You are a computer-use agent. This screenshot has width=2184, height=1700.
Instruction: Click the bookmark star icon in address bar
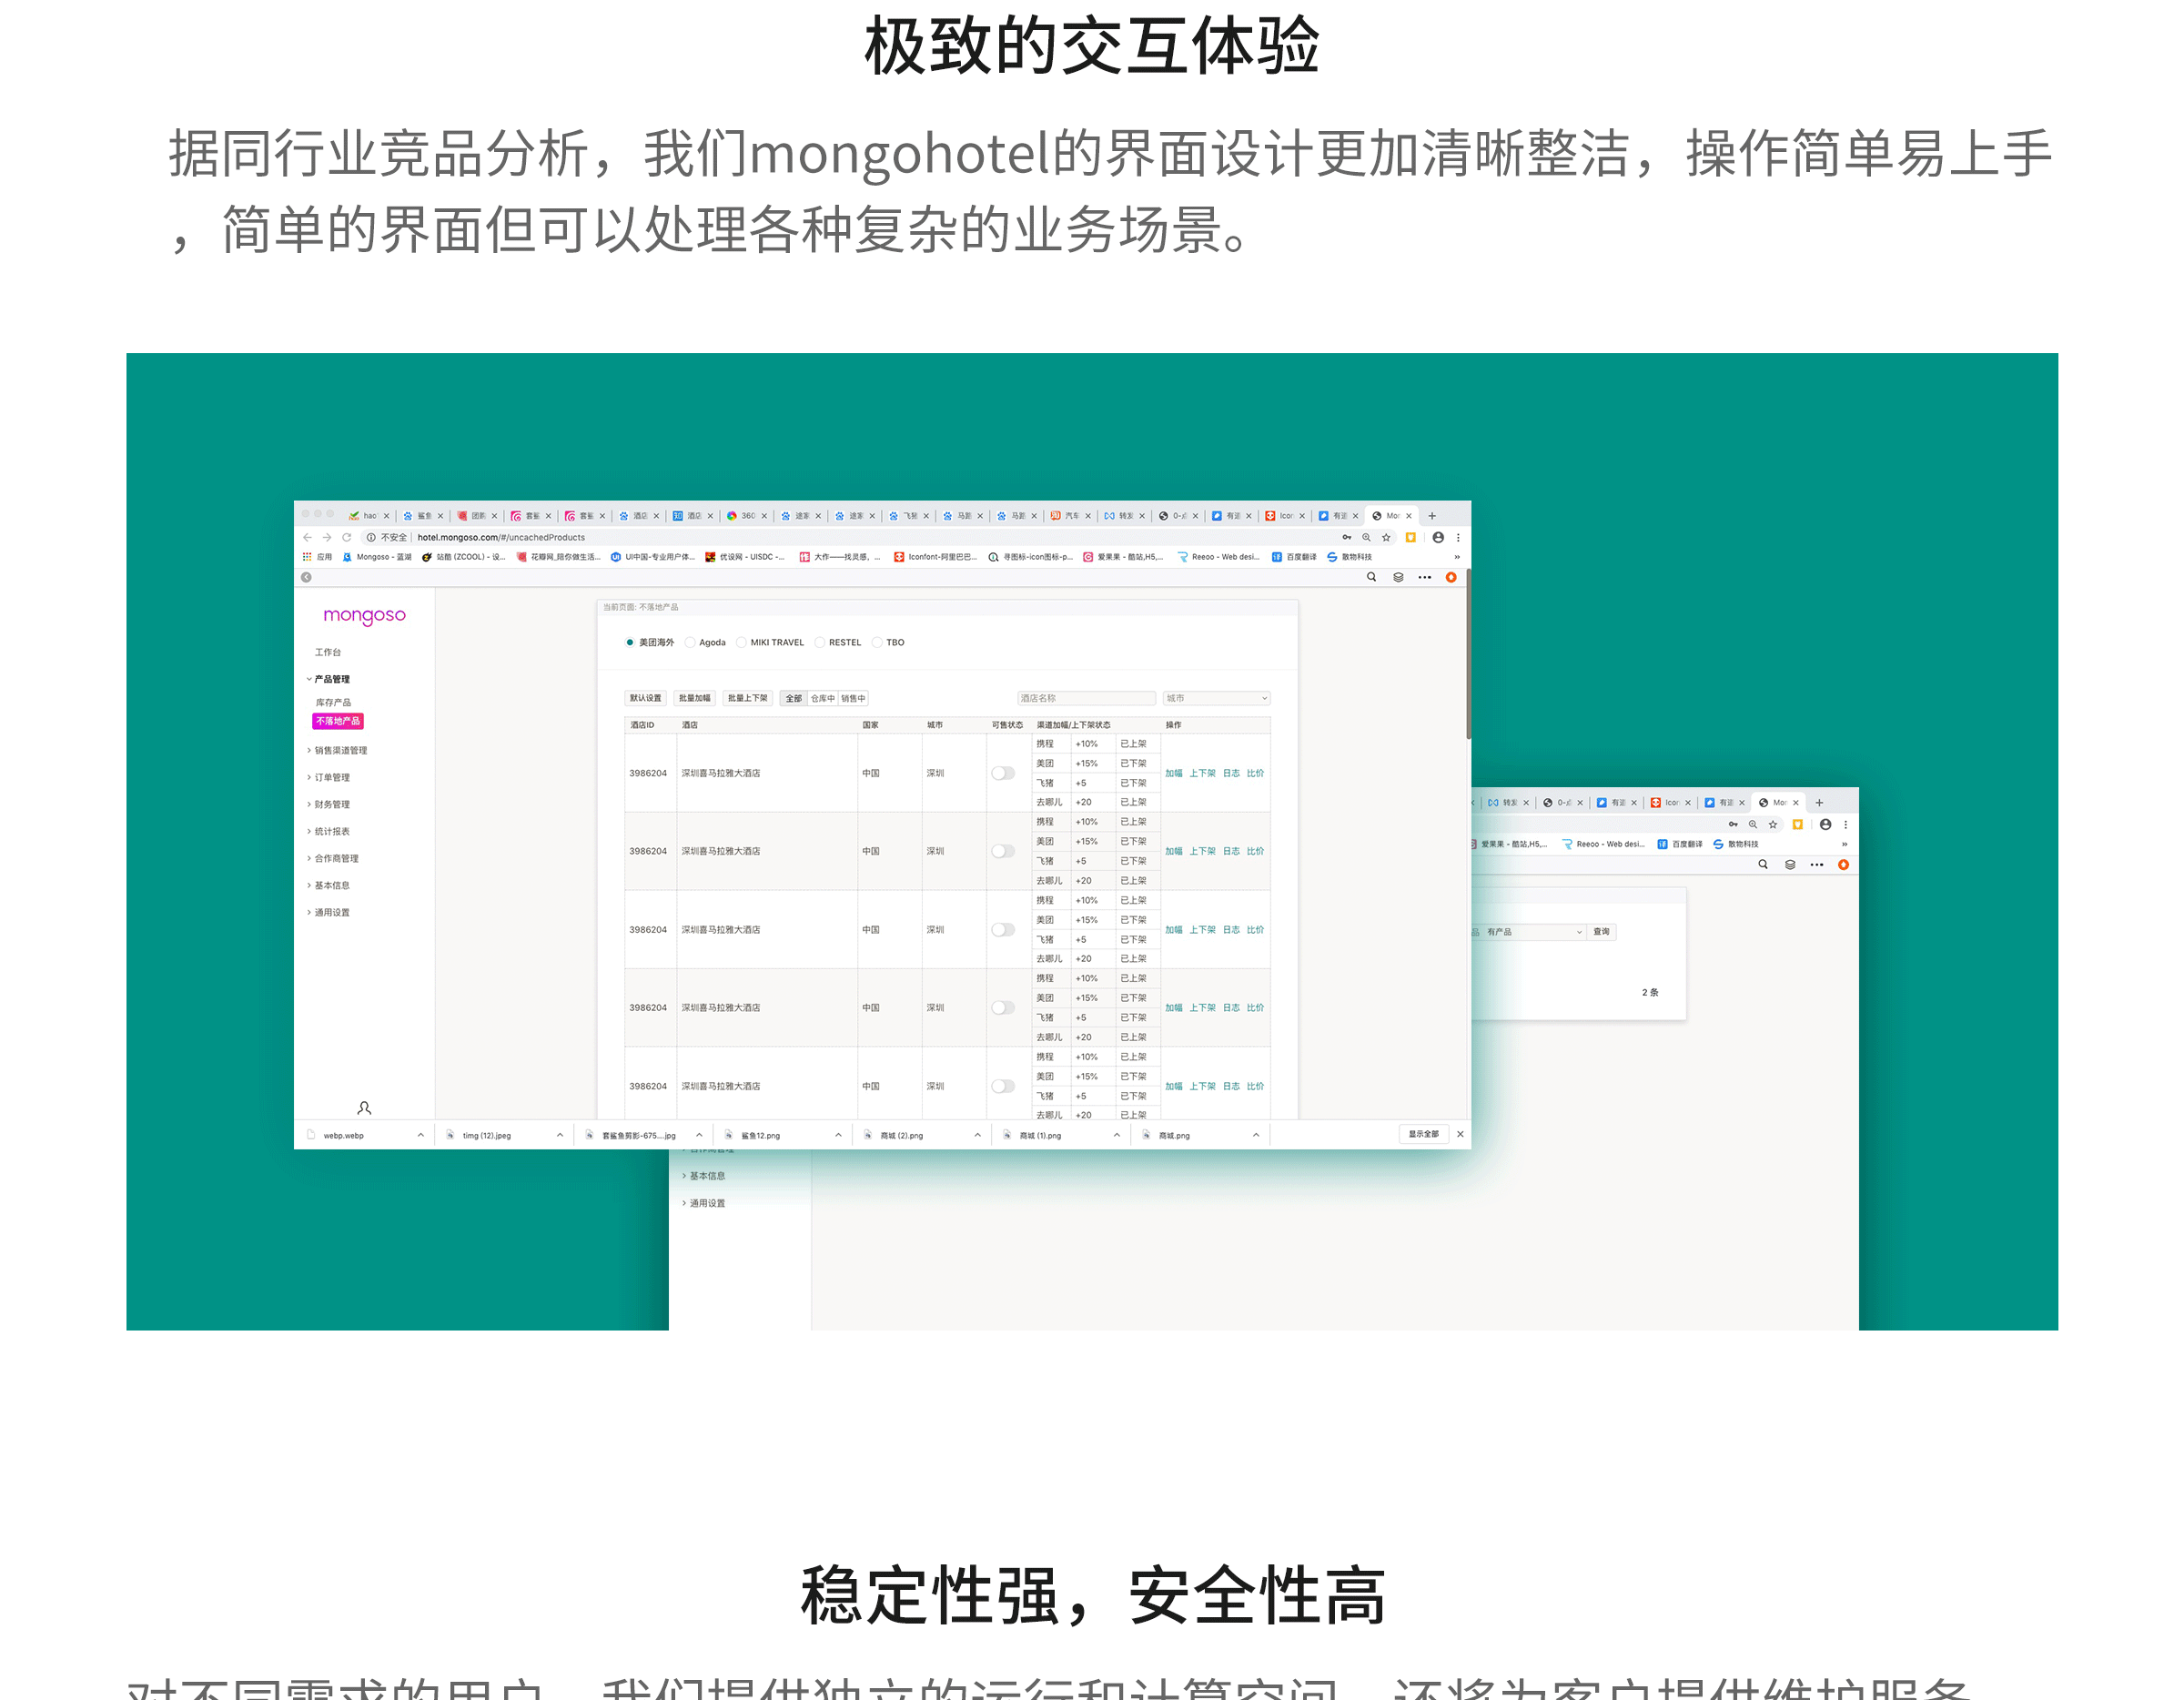click(x=1386, y=537)
